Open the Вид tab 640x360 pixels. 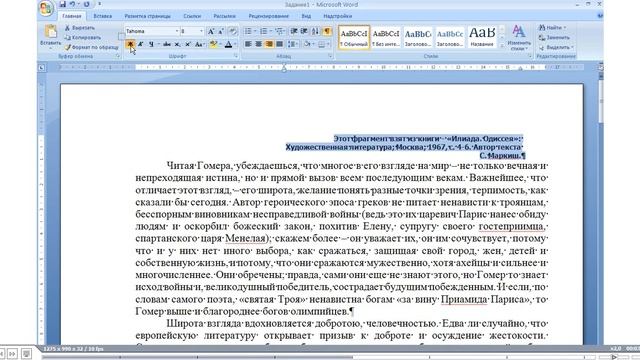tap(306, 16)
